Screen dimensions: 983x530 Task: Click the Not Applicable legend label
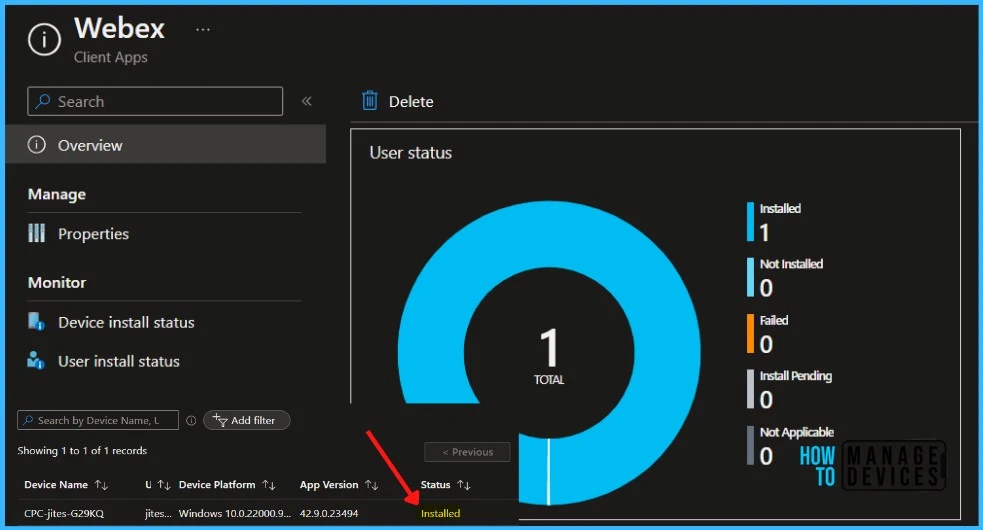[797, 432]
